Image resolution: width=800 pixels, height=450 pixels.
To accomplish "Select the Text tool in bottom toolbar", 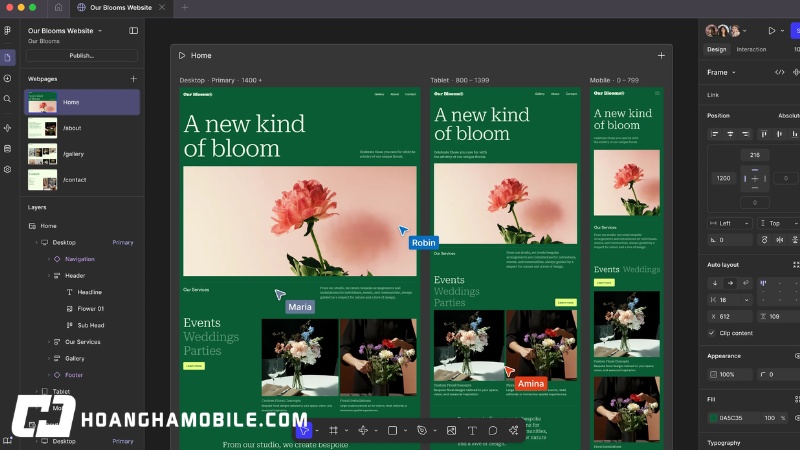I will 472,431.
